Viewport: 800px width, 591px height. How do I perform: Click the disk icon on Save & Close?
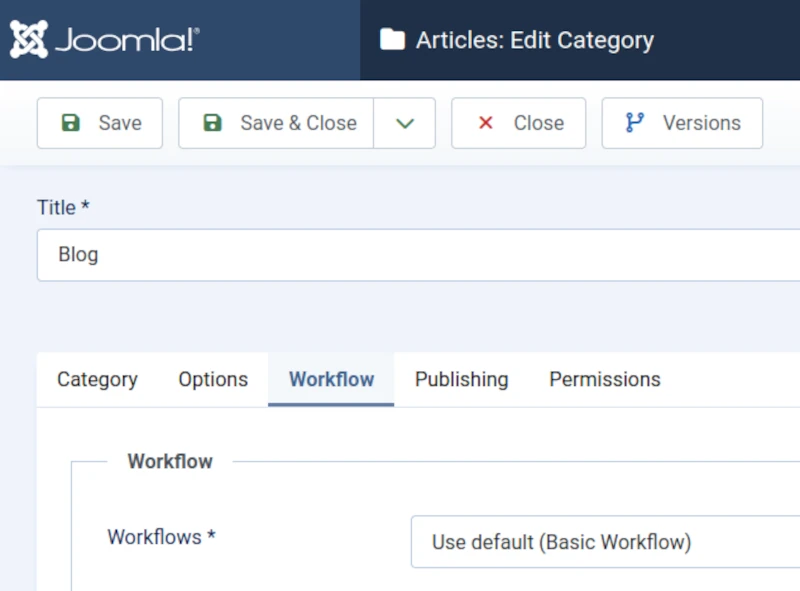click(213, 122)
